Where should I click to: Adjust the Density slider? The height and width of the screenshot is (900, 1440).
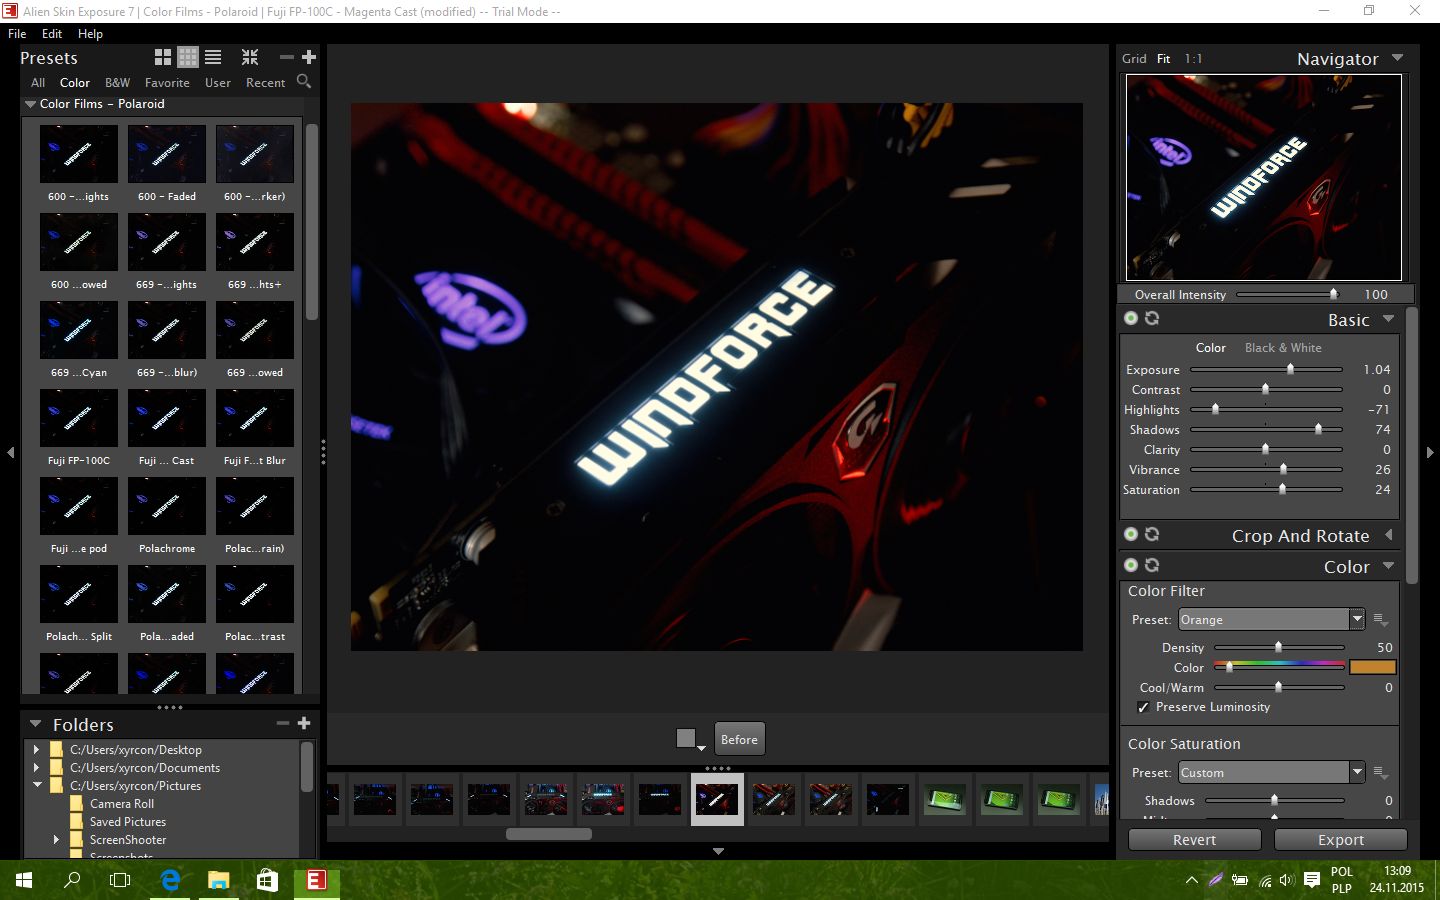click(x=1279, y=647)
